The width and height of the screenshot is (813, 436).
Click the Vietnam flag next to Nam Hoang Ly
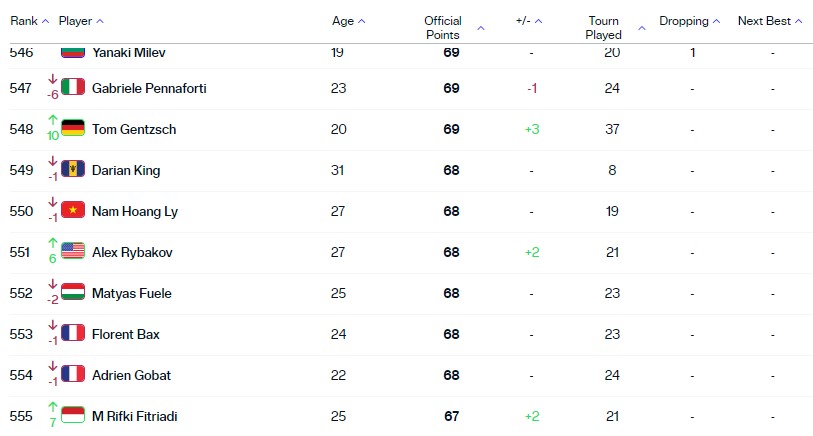coord(73,209)
